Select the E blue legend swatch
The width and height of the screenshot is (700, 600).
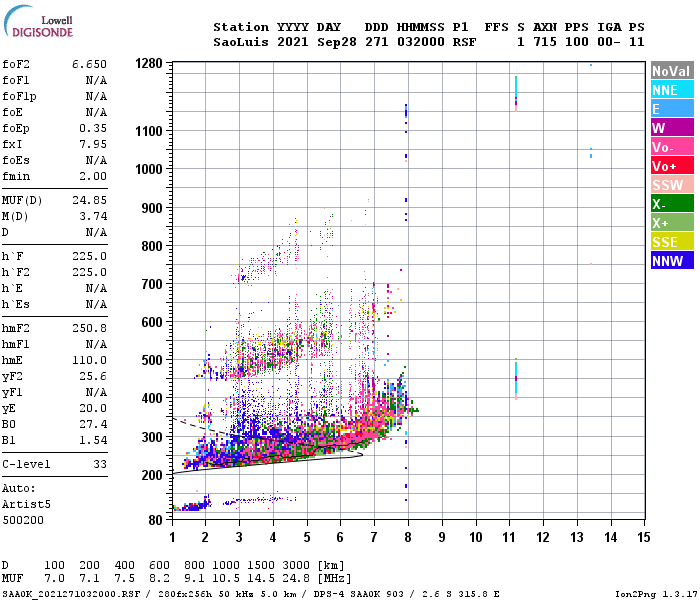pyautogui.click(x=672, y=109)
